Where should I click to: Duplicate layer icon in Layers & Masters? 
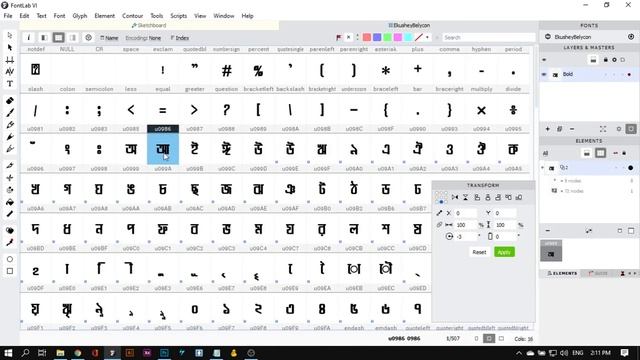tap(560, 129)
